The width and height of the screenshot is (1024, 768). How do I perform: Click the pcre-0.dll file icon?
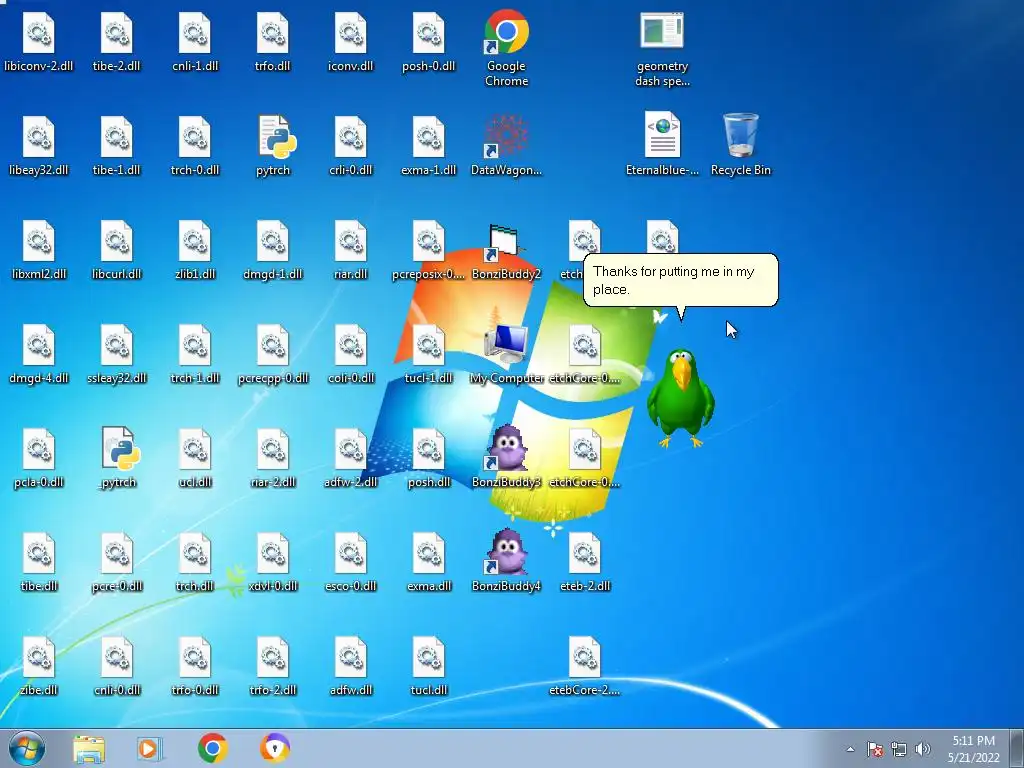117,562
